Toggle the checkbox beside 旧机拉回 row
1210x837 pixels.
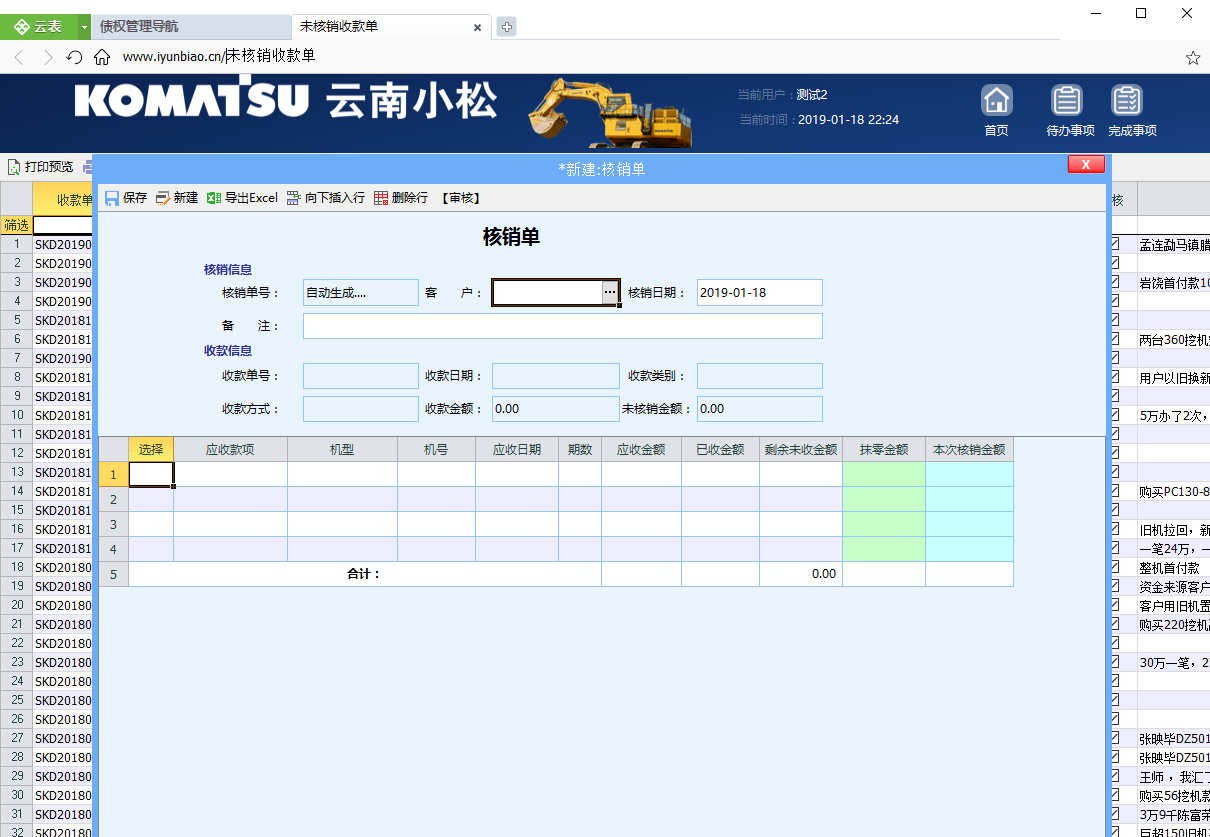tap(1115, 529)
